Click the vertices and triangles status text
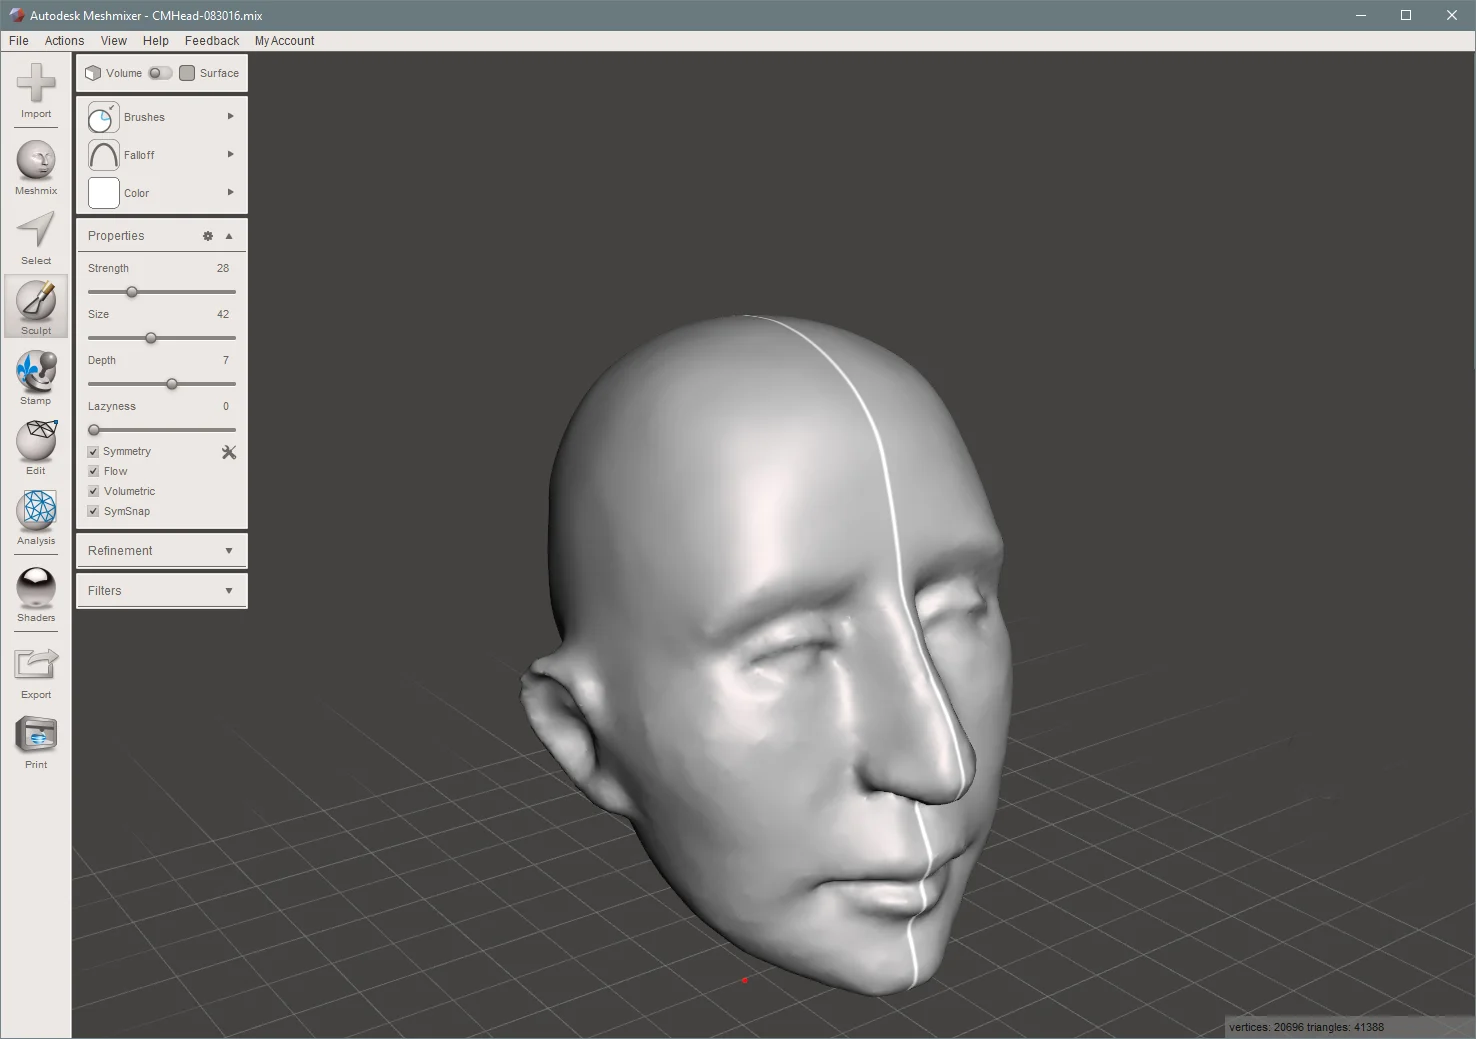 (1306, 1027)
